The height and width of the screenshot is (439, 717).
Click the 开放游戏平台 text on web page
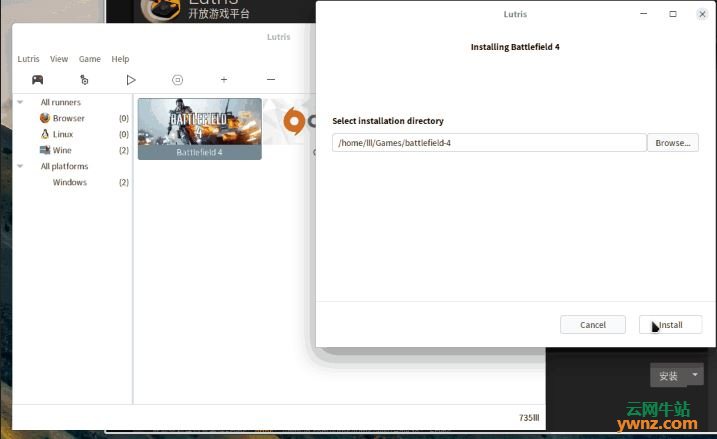click(x=219, y=14)
